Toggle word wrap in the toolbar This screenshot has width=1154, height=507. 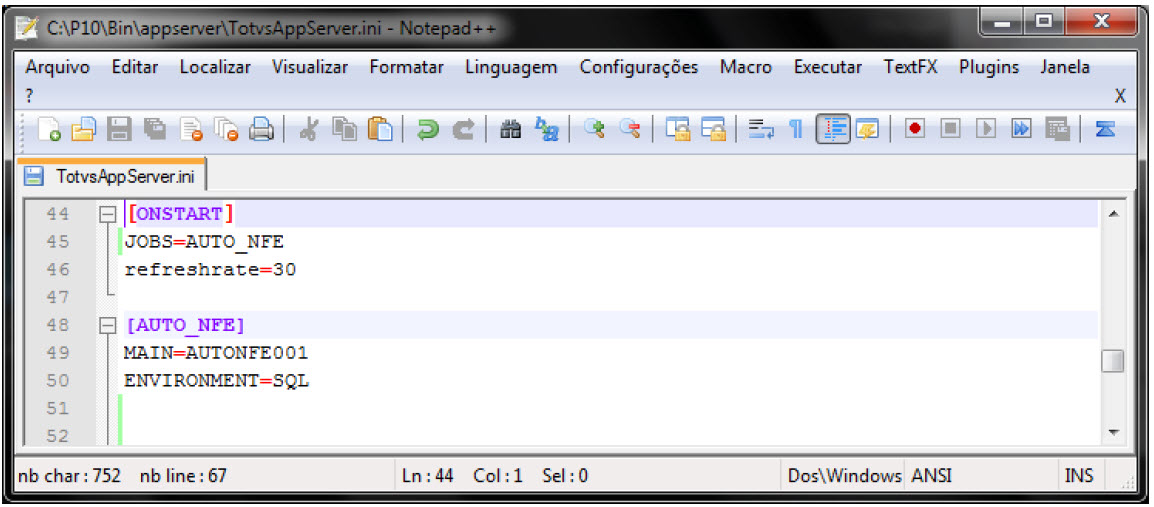(762, 128)
